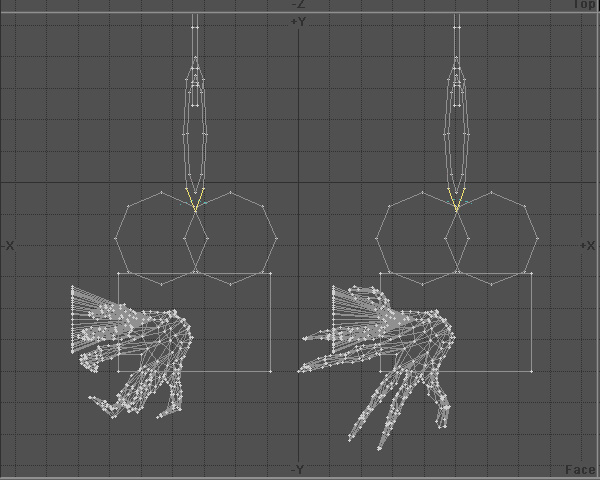Click the +Y axis label at top
Screen dimensions: 600x480
297,21
